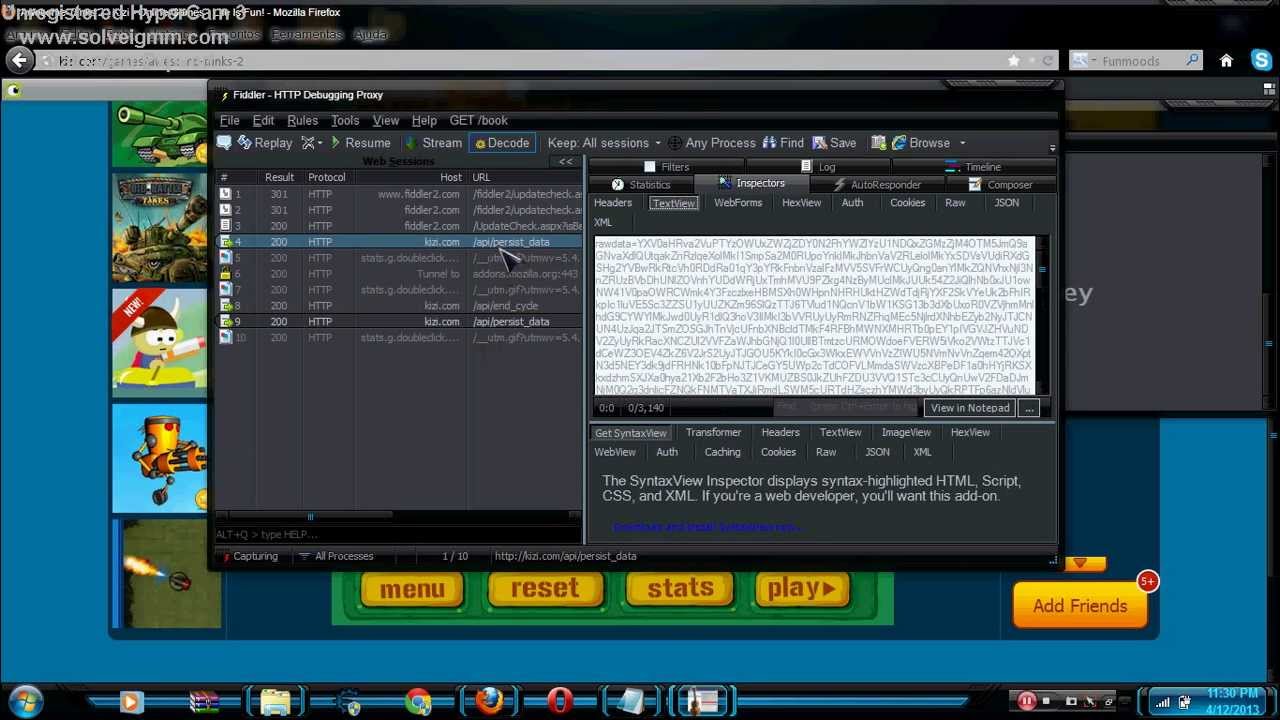This screenshot has width=1280, height=720.
Task: Select the response Caching tab
Action: click(722, 452)
